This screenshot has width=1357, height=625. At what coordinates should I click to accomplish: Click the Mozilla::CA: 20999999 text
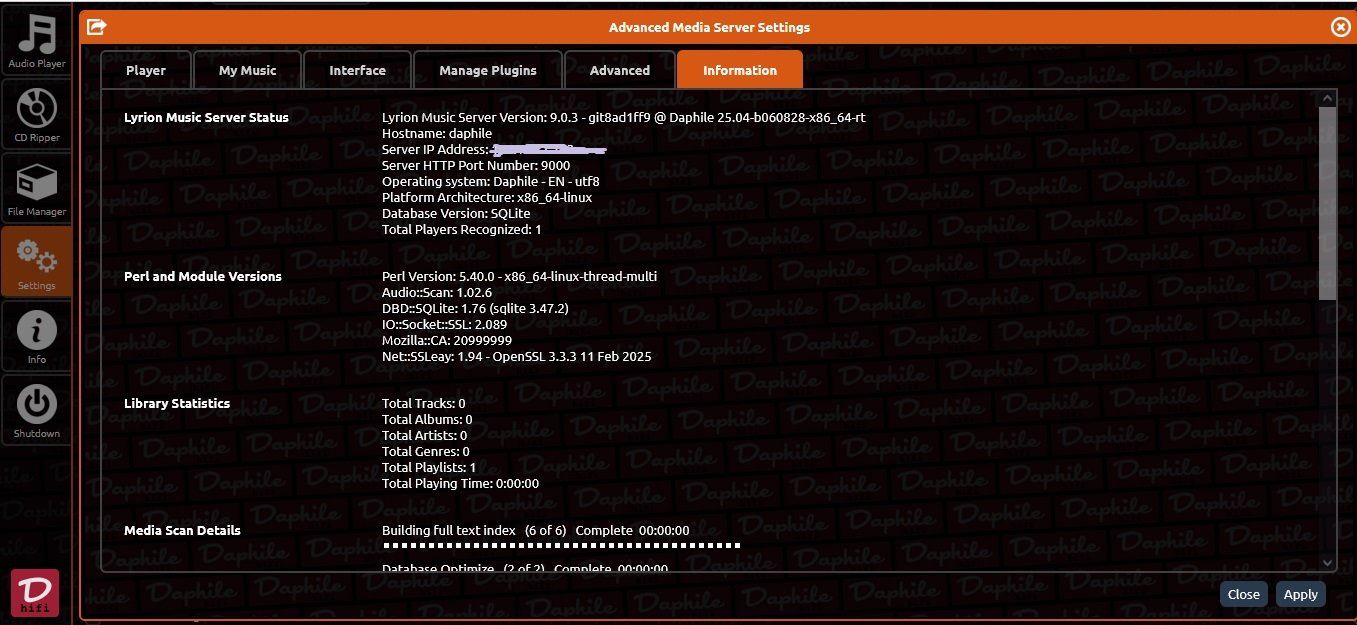pyautogui.click(x=447, y=340)
